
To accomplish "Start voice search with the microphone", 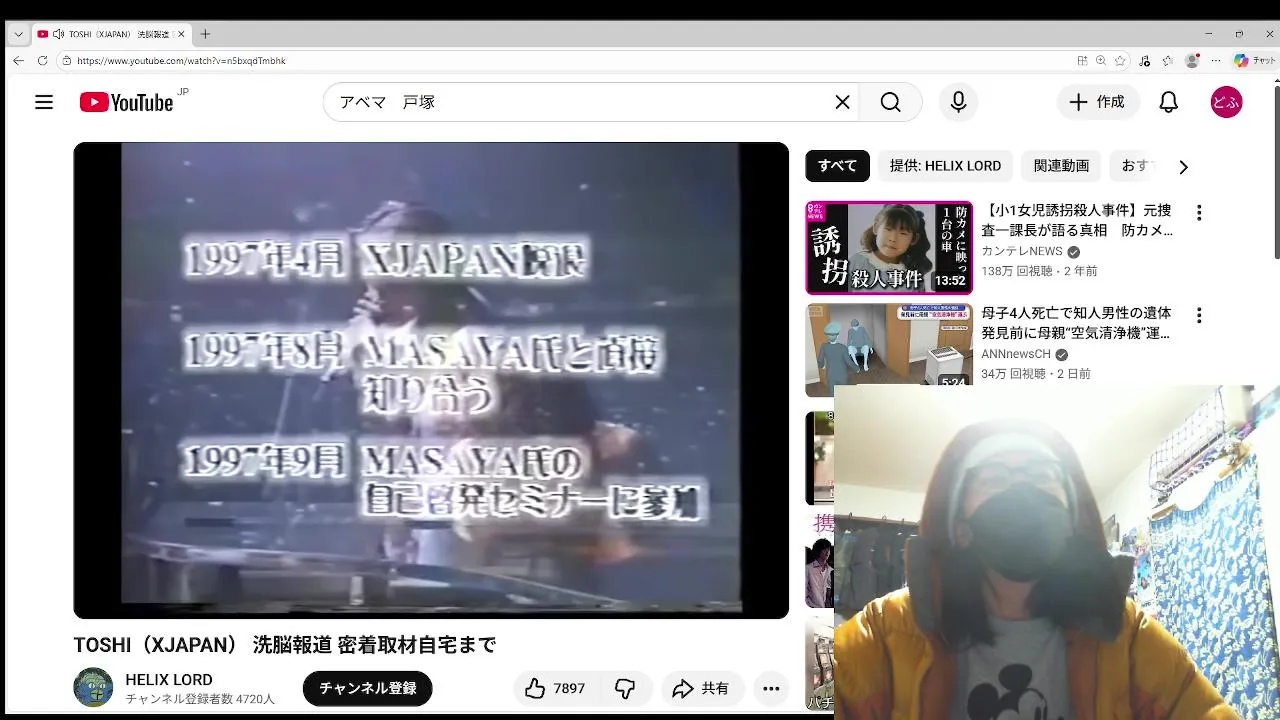I will (958, 102).
